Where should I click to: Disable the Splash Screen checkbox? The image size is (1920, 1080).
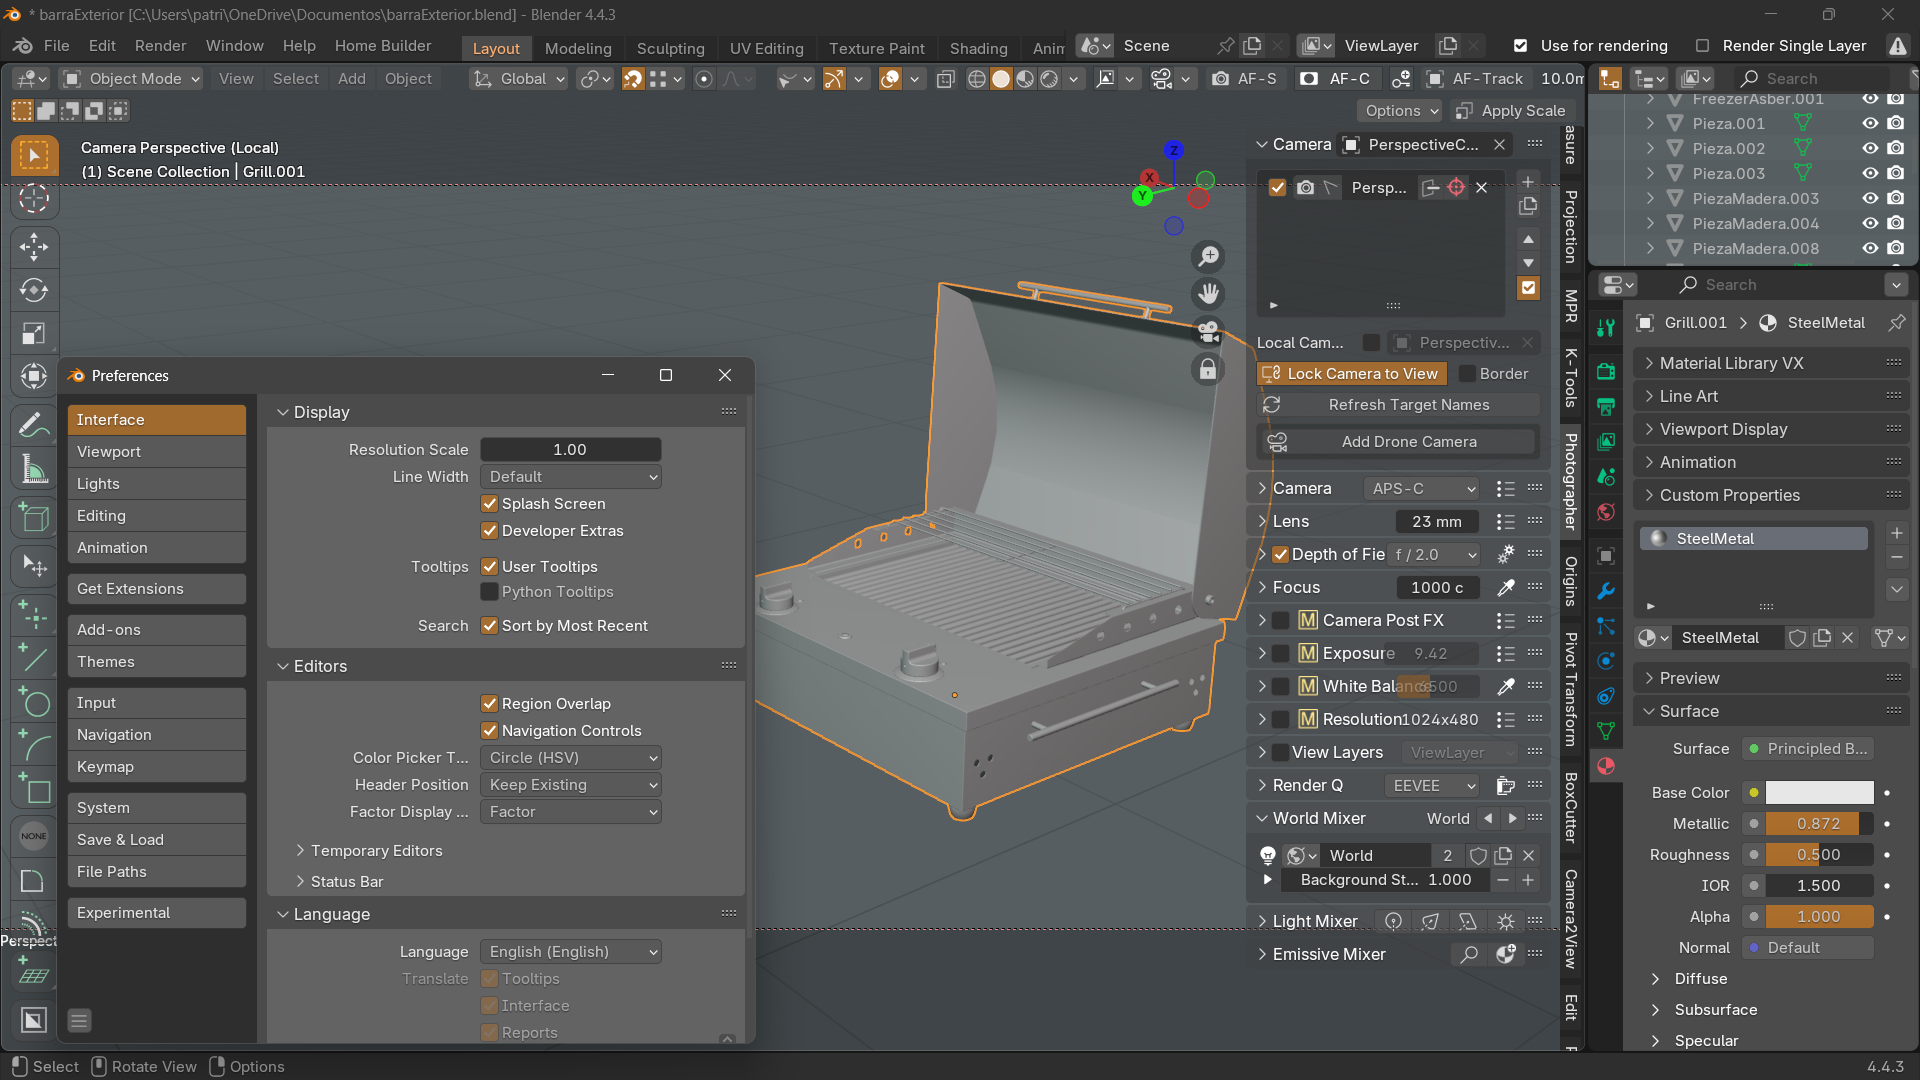(x=489, y=504)
